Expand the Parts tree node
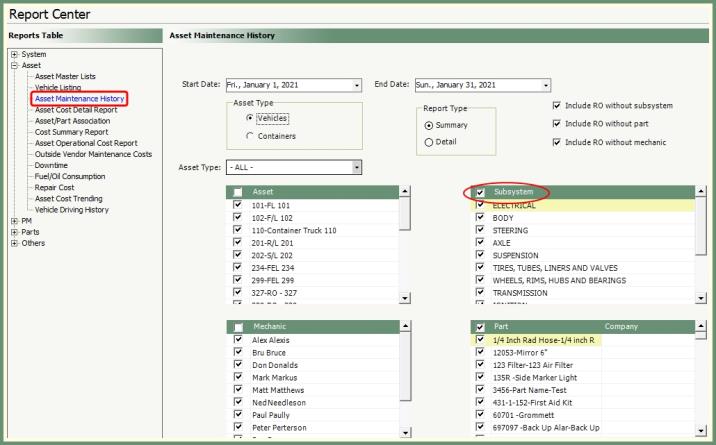The image size is (716, 445). (14, 232)
